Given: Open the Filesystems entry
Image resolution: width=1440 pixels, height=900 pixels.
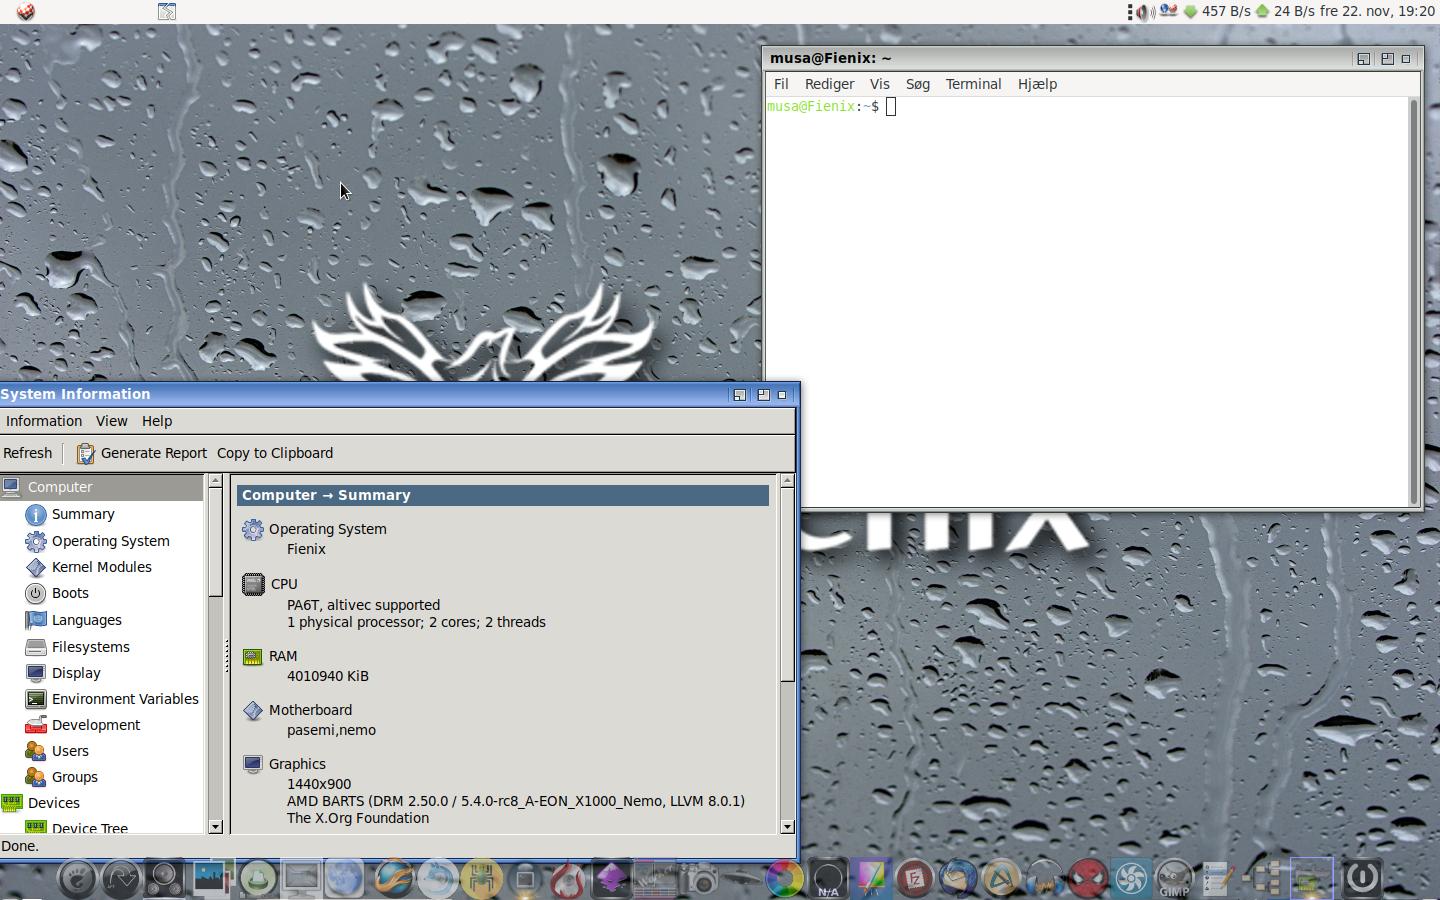Looking at the screenshot, I should pyautogui.click(x=90, y=647).
